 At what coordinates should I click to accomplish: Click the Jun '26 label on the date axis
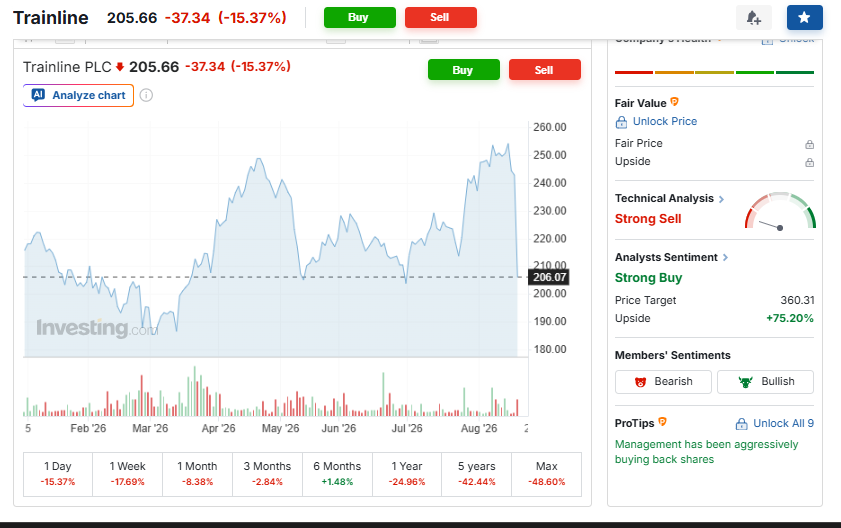click(338, 428)
